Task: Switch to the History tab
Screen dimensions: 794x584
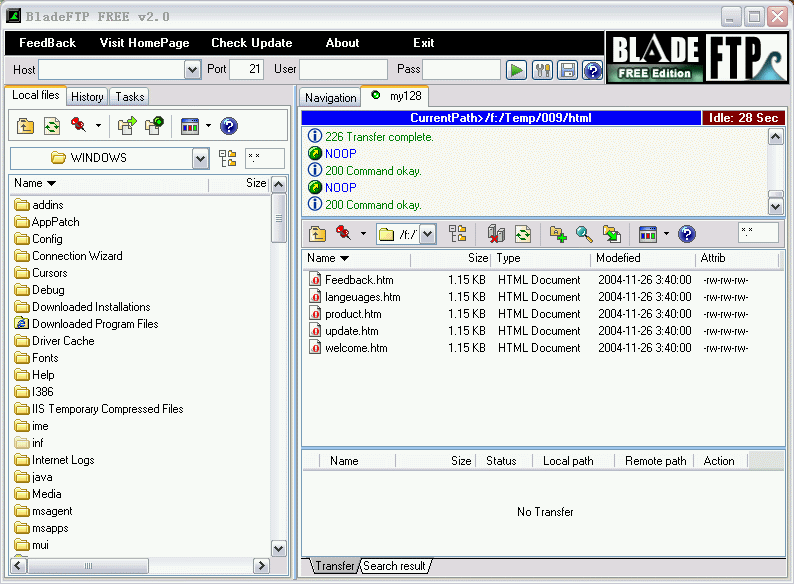Action: coord(87,97)
